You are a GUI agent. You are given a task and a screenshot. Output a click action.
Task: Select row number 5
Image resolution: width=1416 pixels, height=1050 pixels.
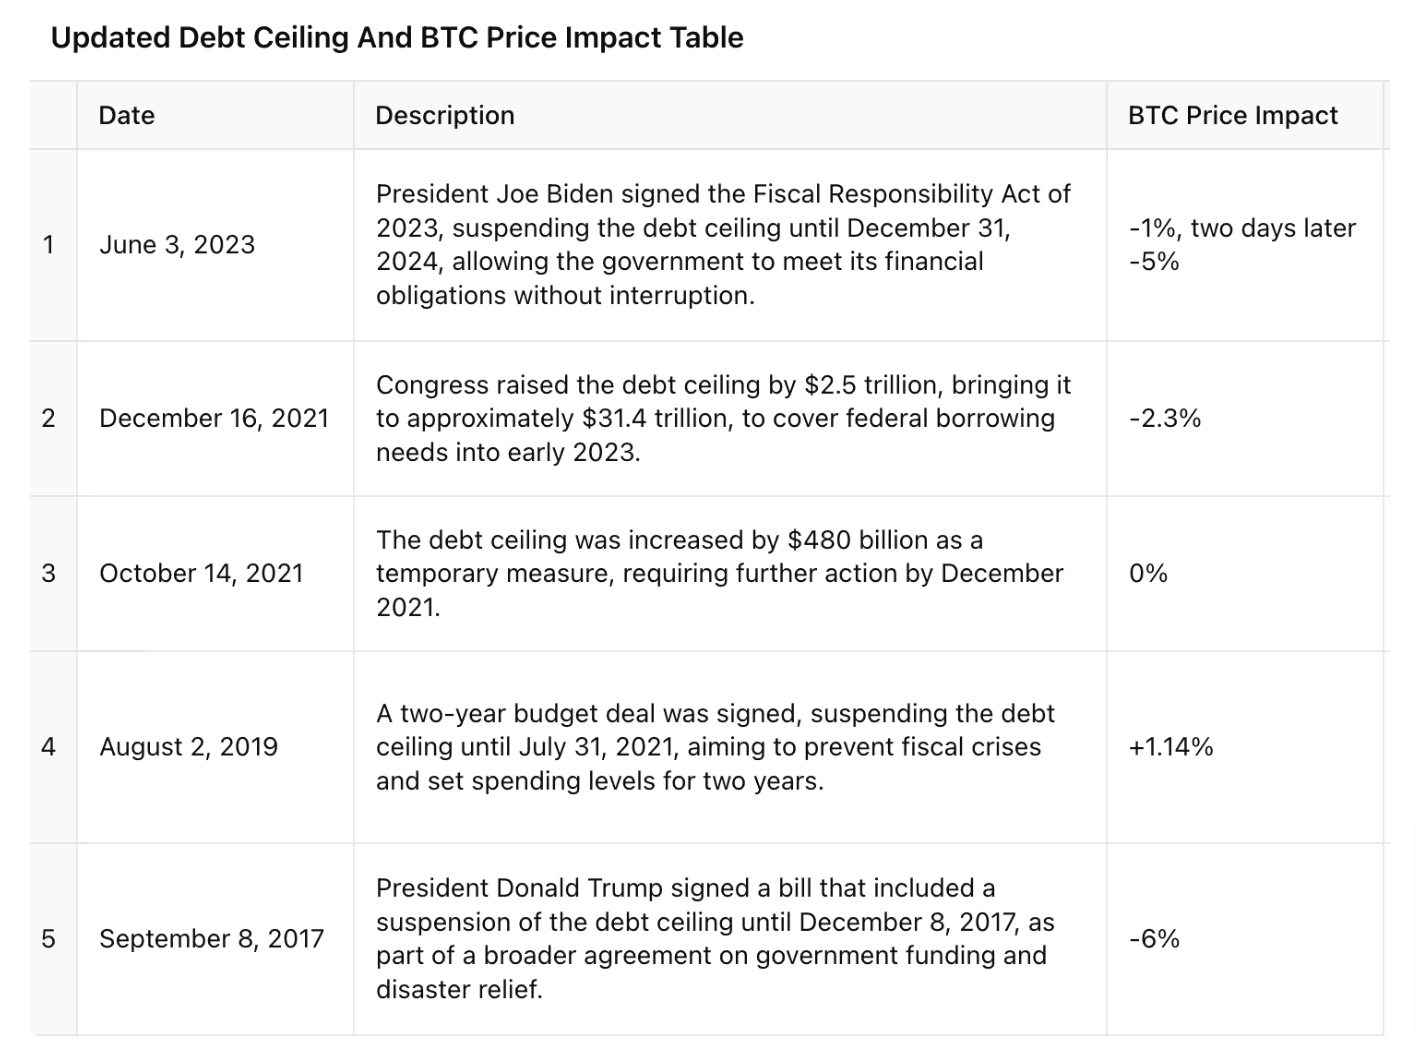pos(49,939)
